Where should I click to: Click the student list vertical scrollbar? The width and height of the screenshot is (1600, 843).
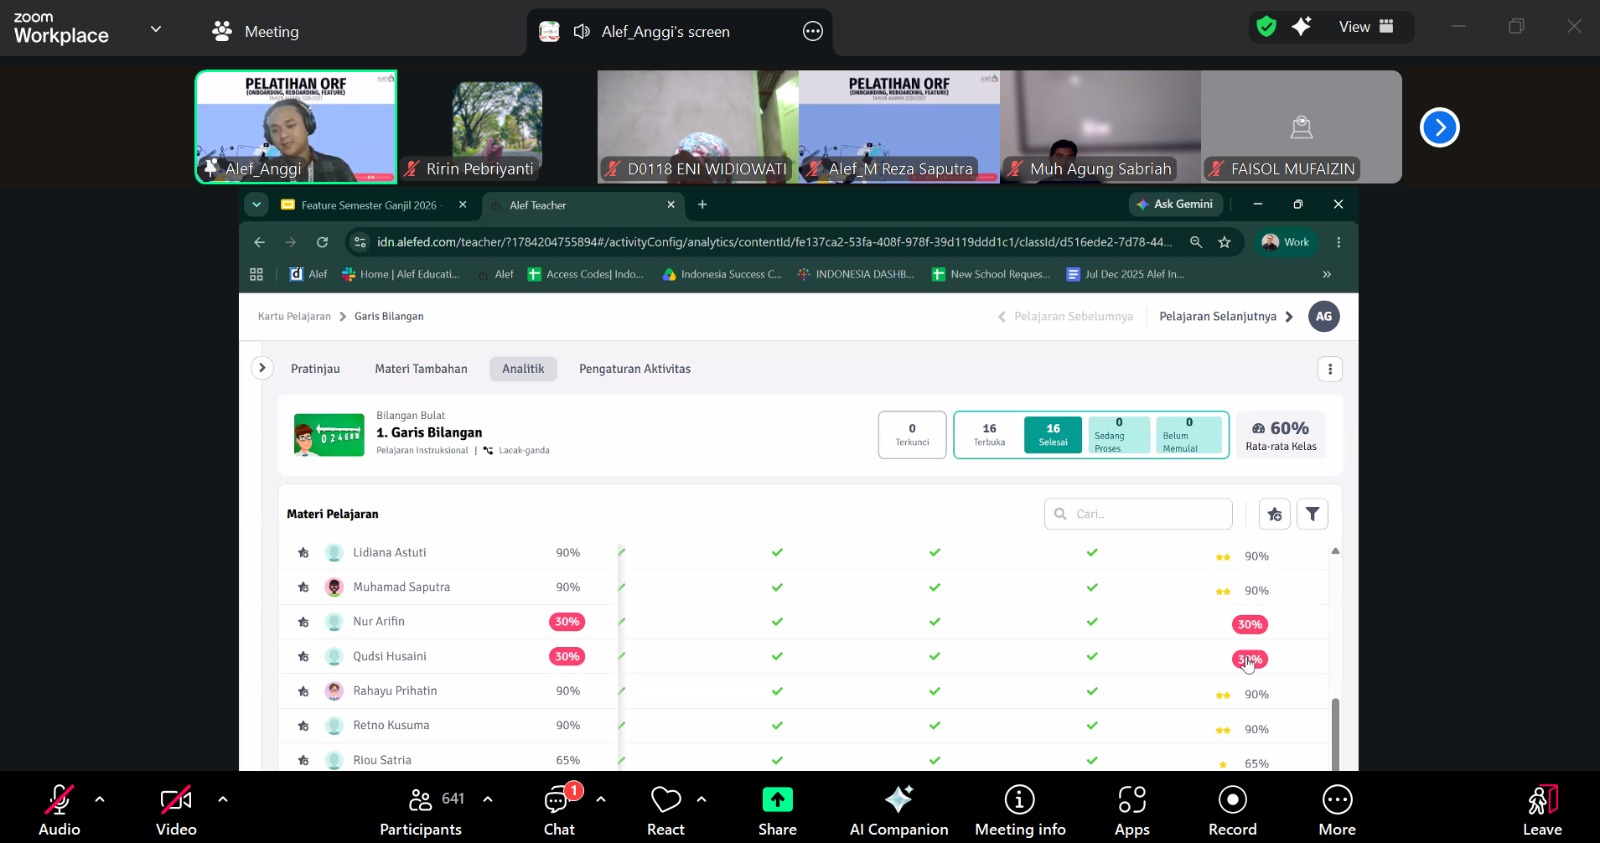tap(1335, 733)
